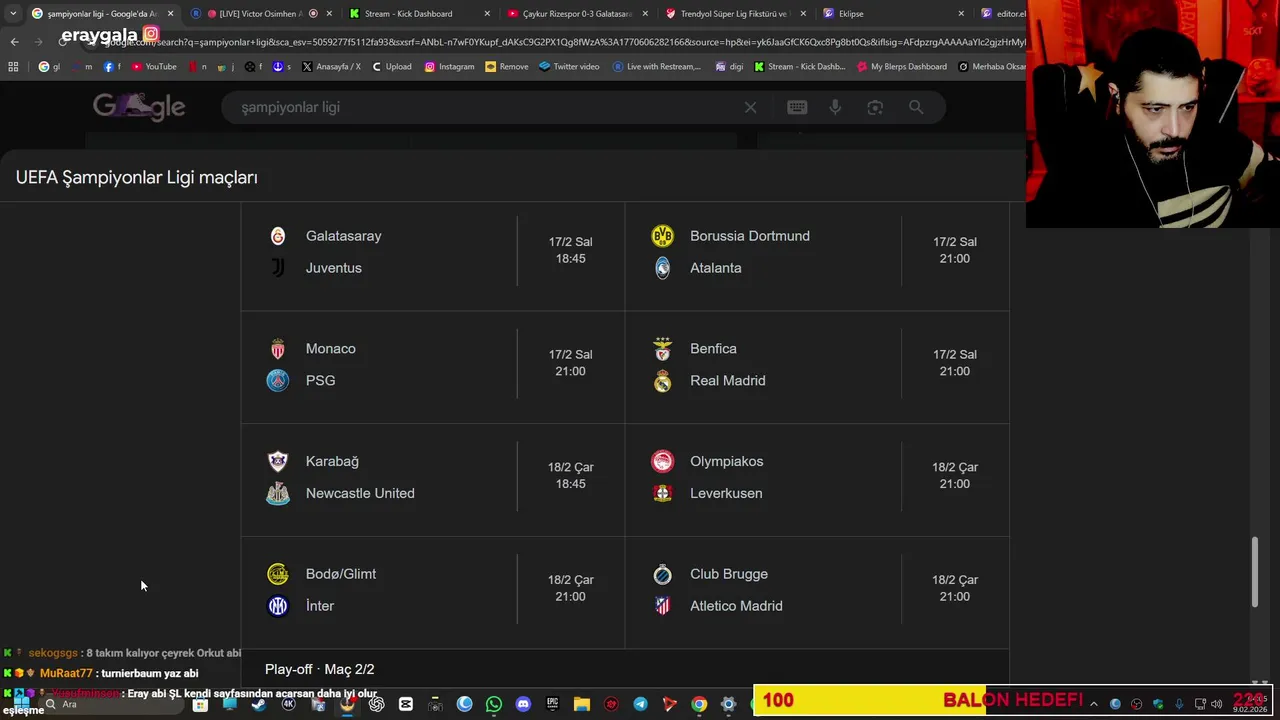The image size is (1280, 720).
Task: Adjust the system tray volume icon
Action: pyautogui.click(x=1216, y=704)
